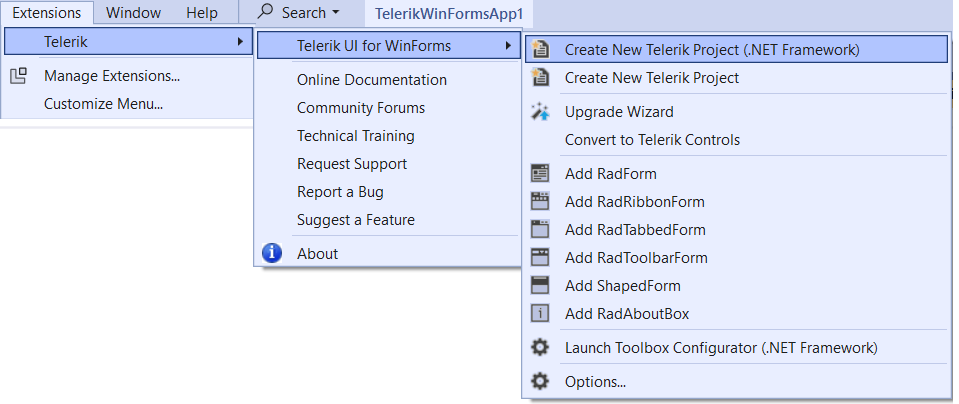Click the blue About info icon
The width and height of the screenshot is (959, 404).
pos(272,253)
